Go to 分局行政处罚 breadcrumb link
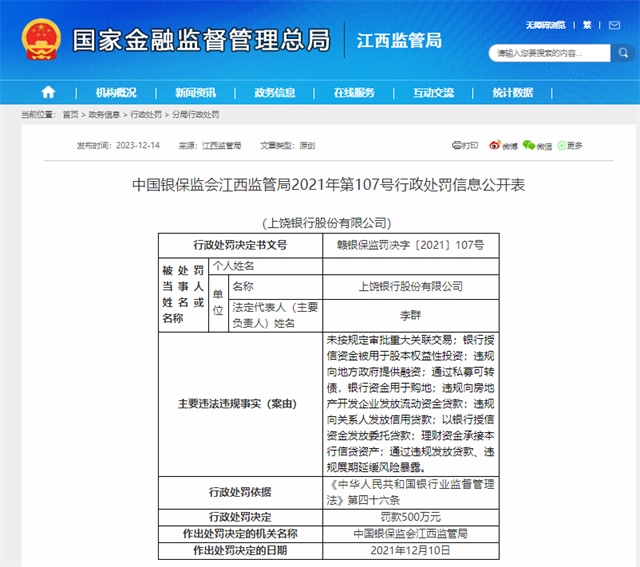Image resolution: width=640 pixels, height=567 pixels. [196, 115]
